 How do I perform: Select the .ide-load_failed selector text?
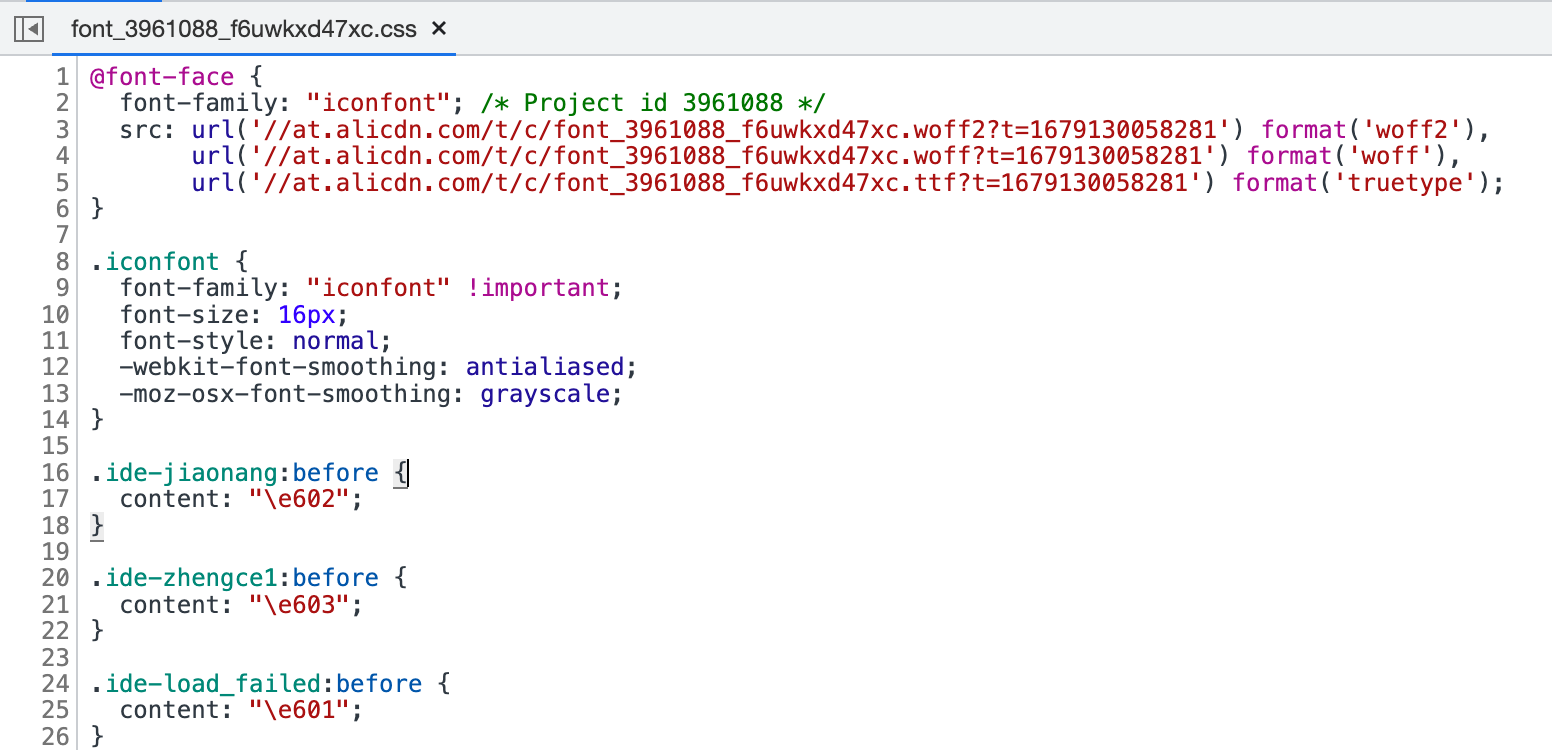point(203,683)
